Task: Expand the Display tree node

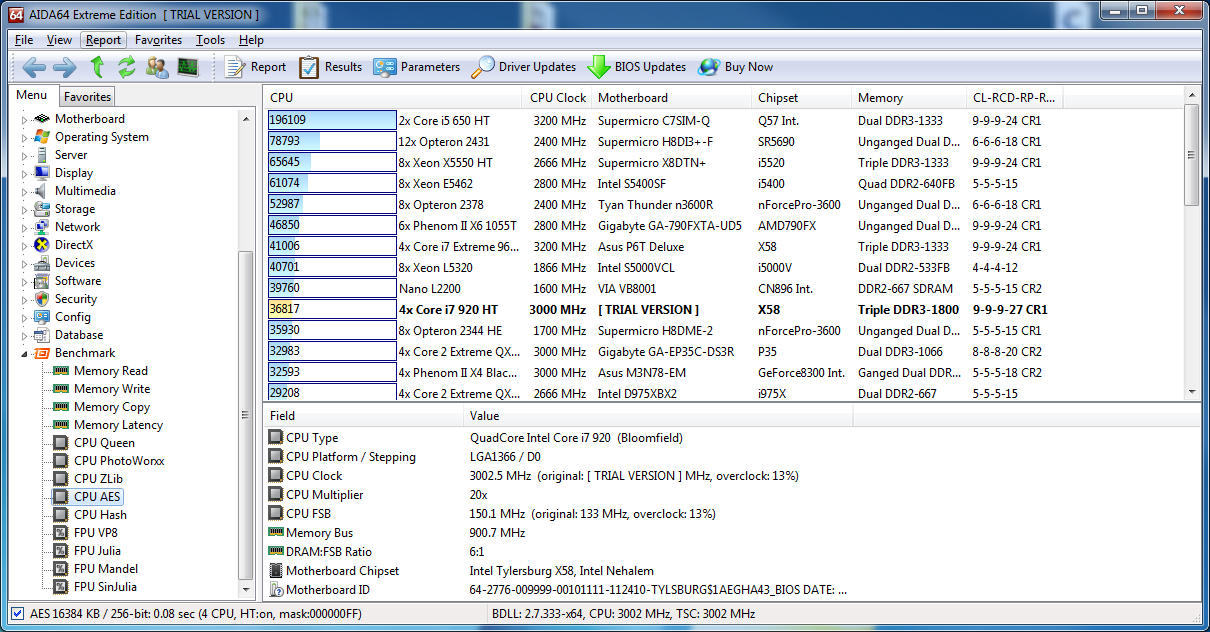Action: 25,173
